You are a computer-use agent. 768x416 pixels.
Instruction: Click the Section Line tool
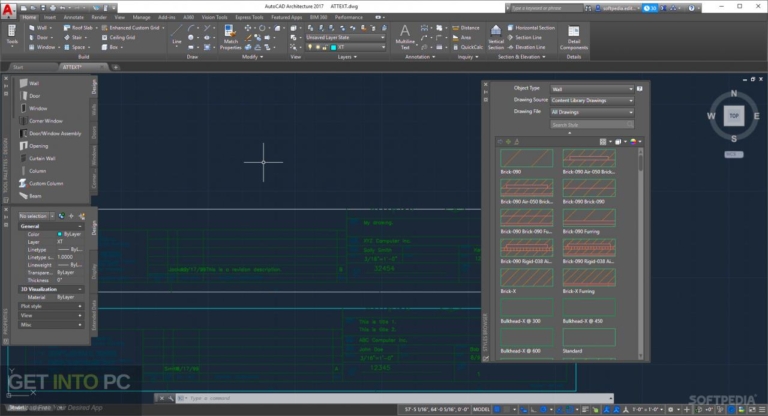(x=524, y=37)
